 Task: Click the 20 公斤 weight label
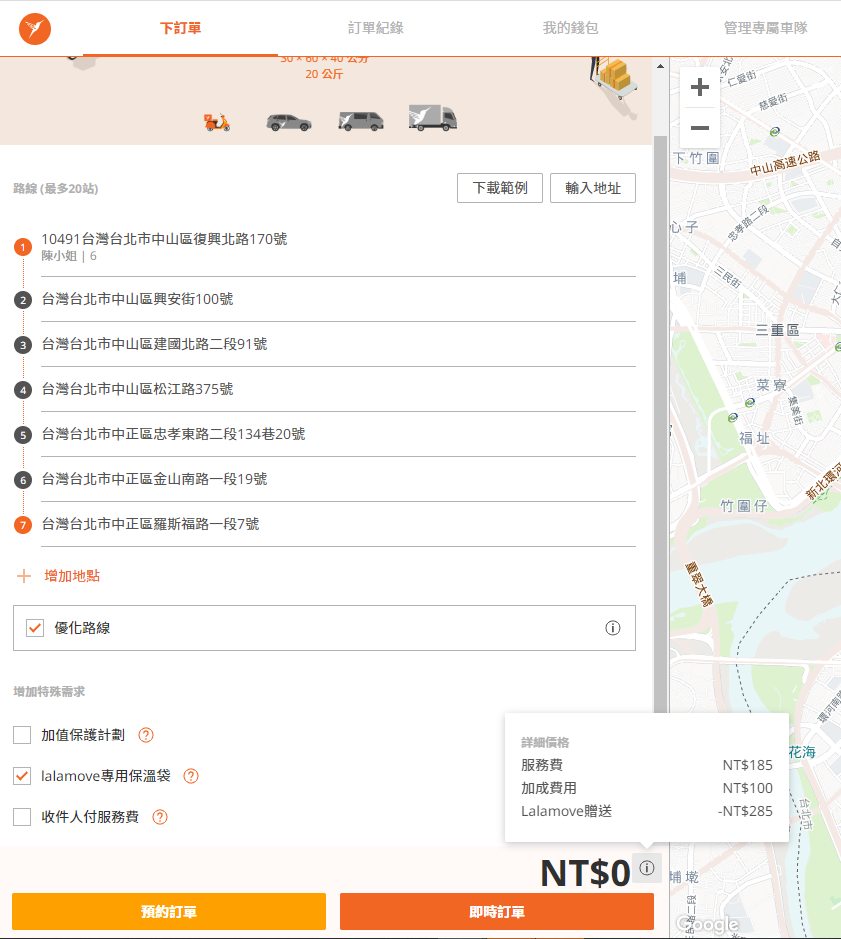pyautogui.click(x=324, y=74)
